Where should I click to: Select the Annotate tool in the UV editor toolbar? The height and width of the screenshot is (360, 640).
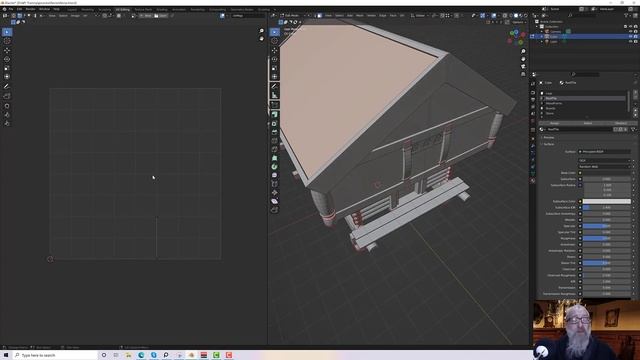(x=7, y=86)
